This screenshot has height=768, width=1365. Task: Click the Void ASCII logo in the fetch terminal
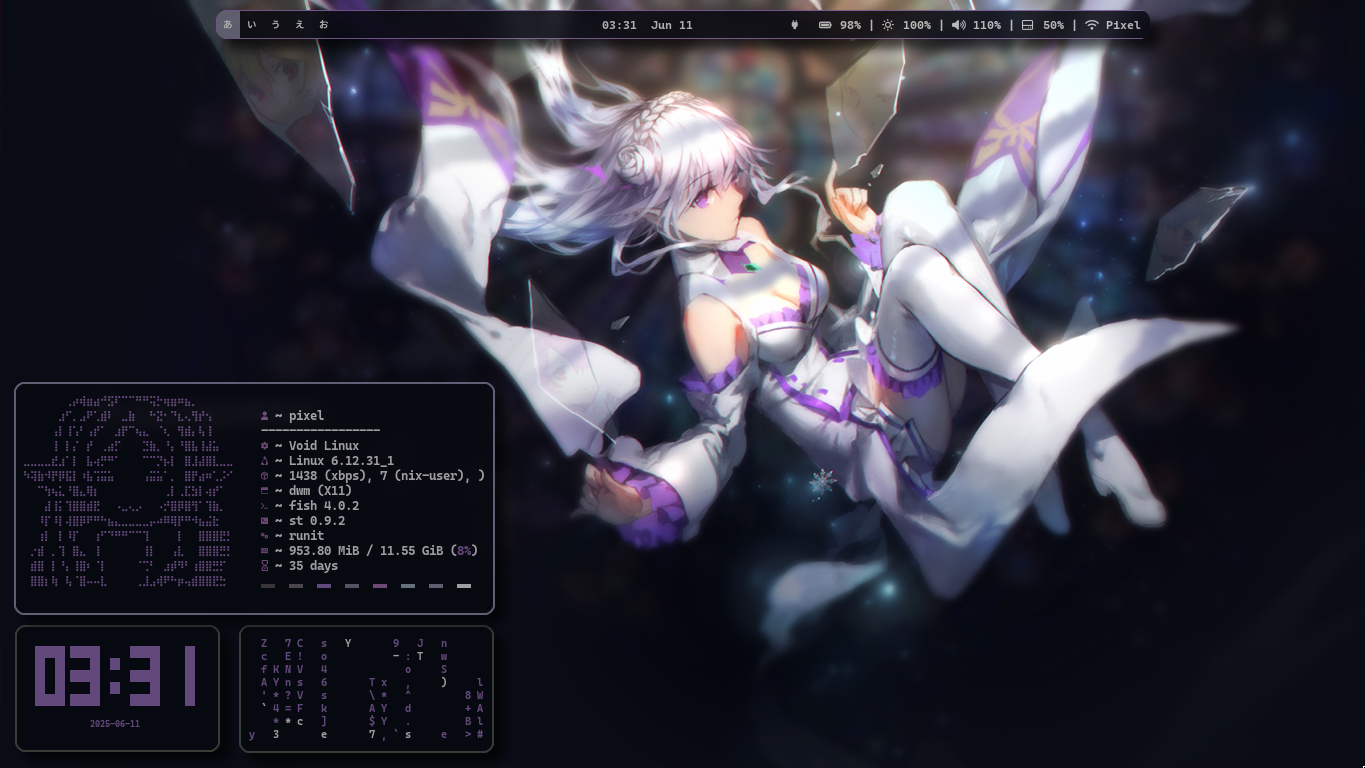(129, 491)
